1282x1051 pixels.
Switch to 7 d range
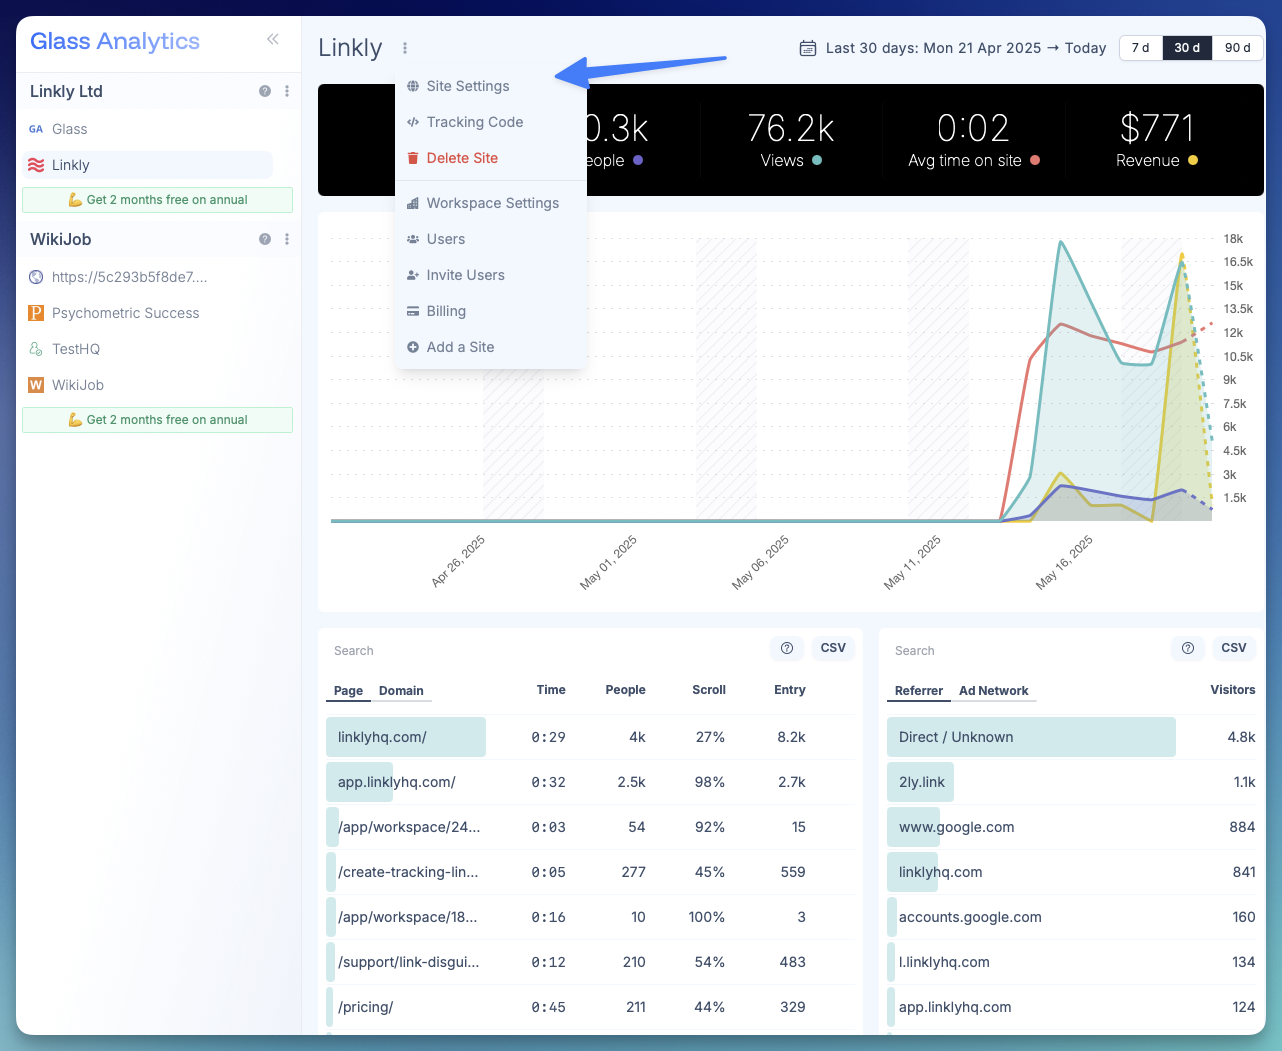click(1141, 48)
